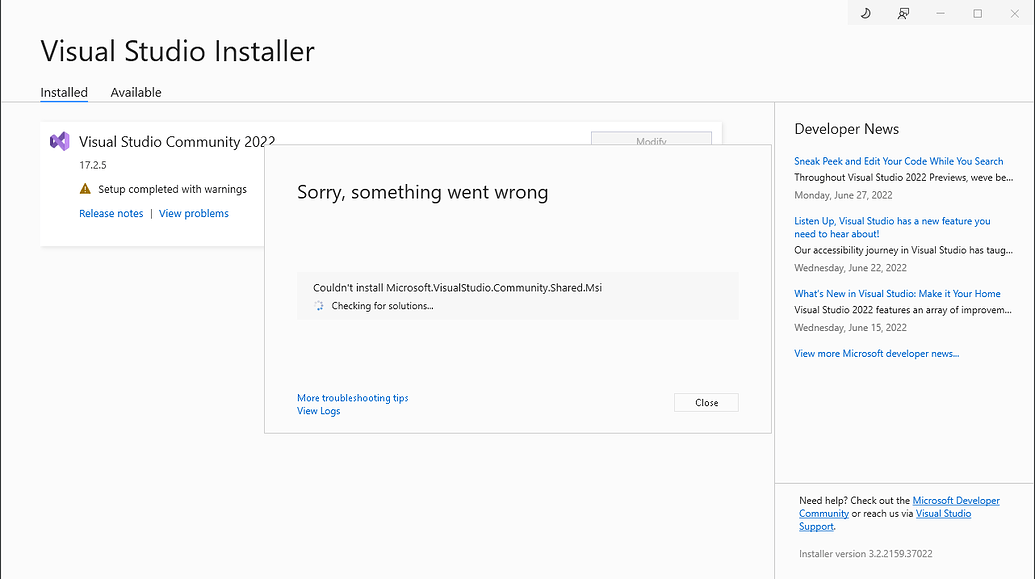1035x579 pixels.
Task: Click the Visual Studio Community product logo
Action: tap(60, 141)
